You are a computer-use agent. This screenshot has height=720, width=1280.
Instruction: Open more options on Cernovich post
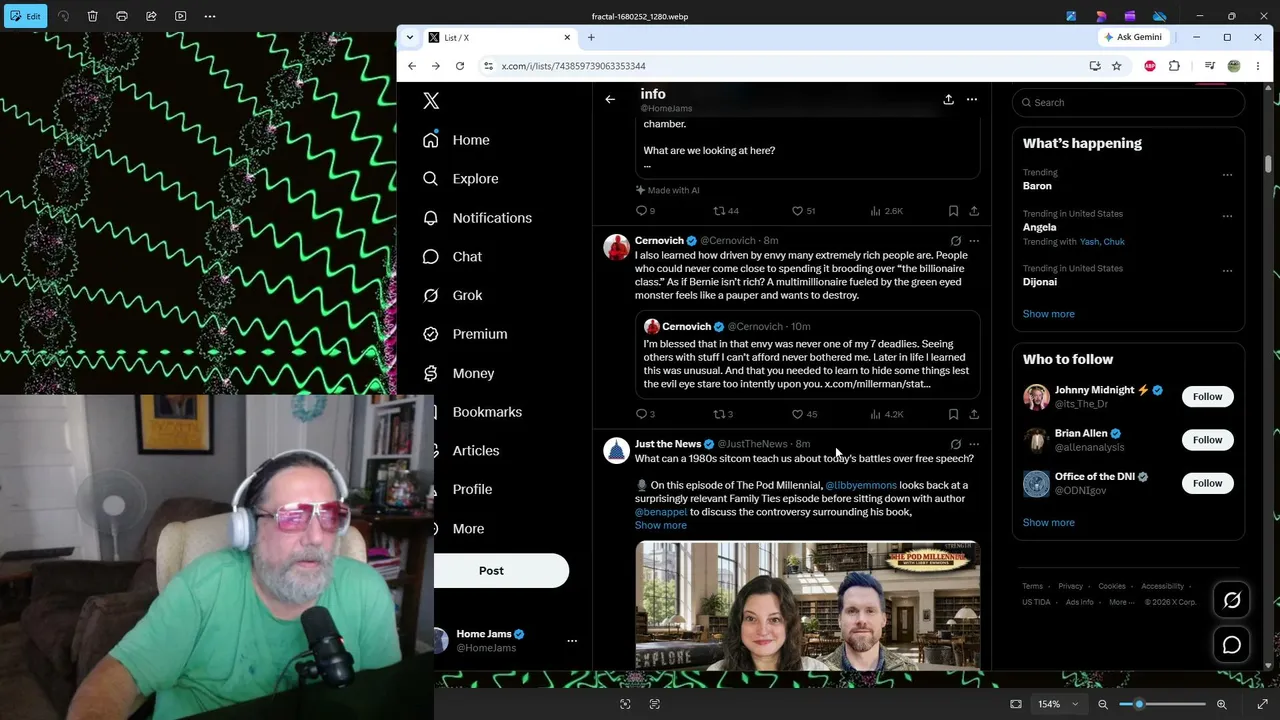[x=974, y=241]
